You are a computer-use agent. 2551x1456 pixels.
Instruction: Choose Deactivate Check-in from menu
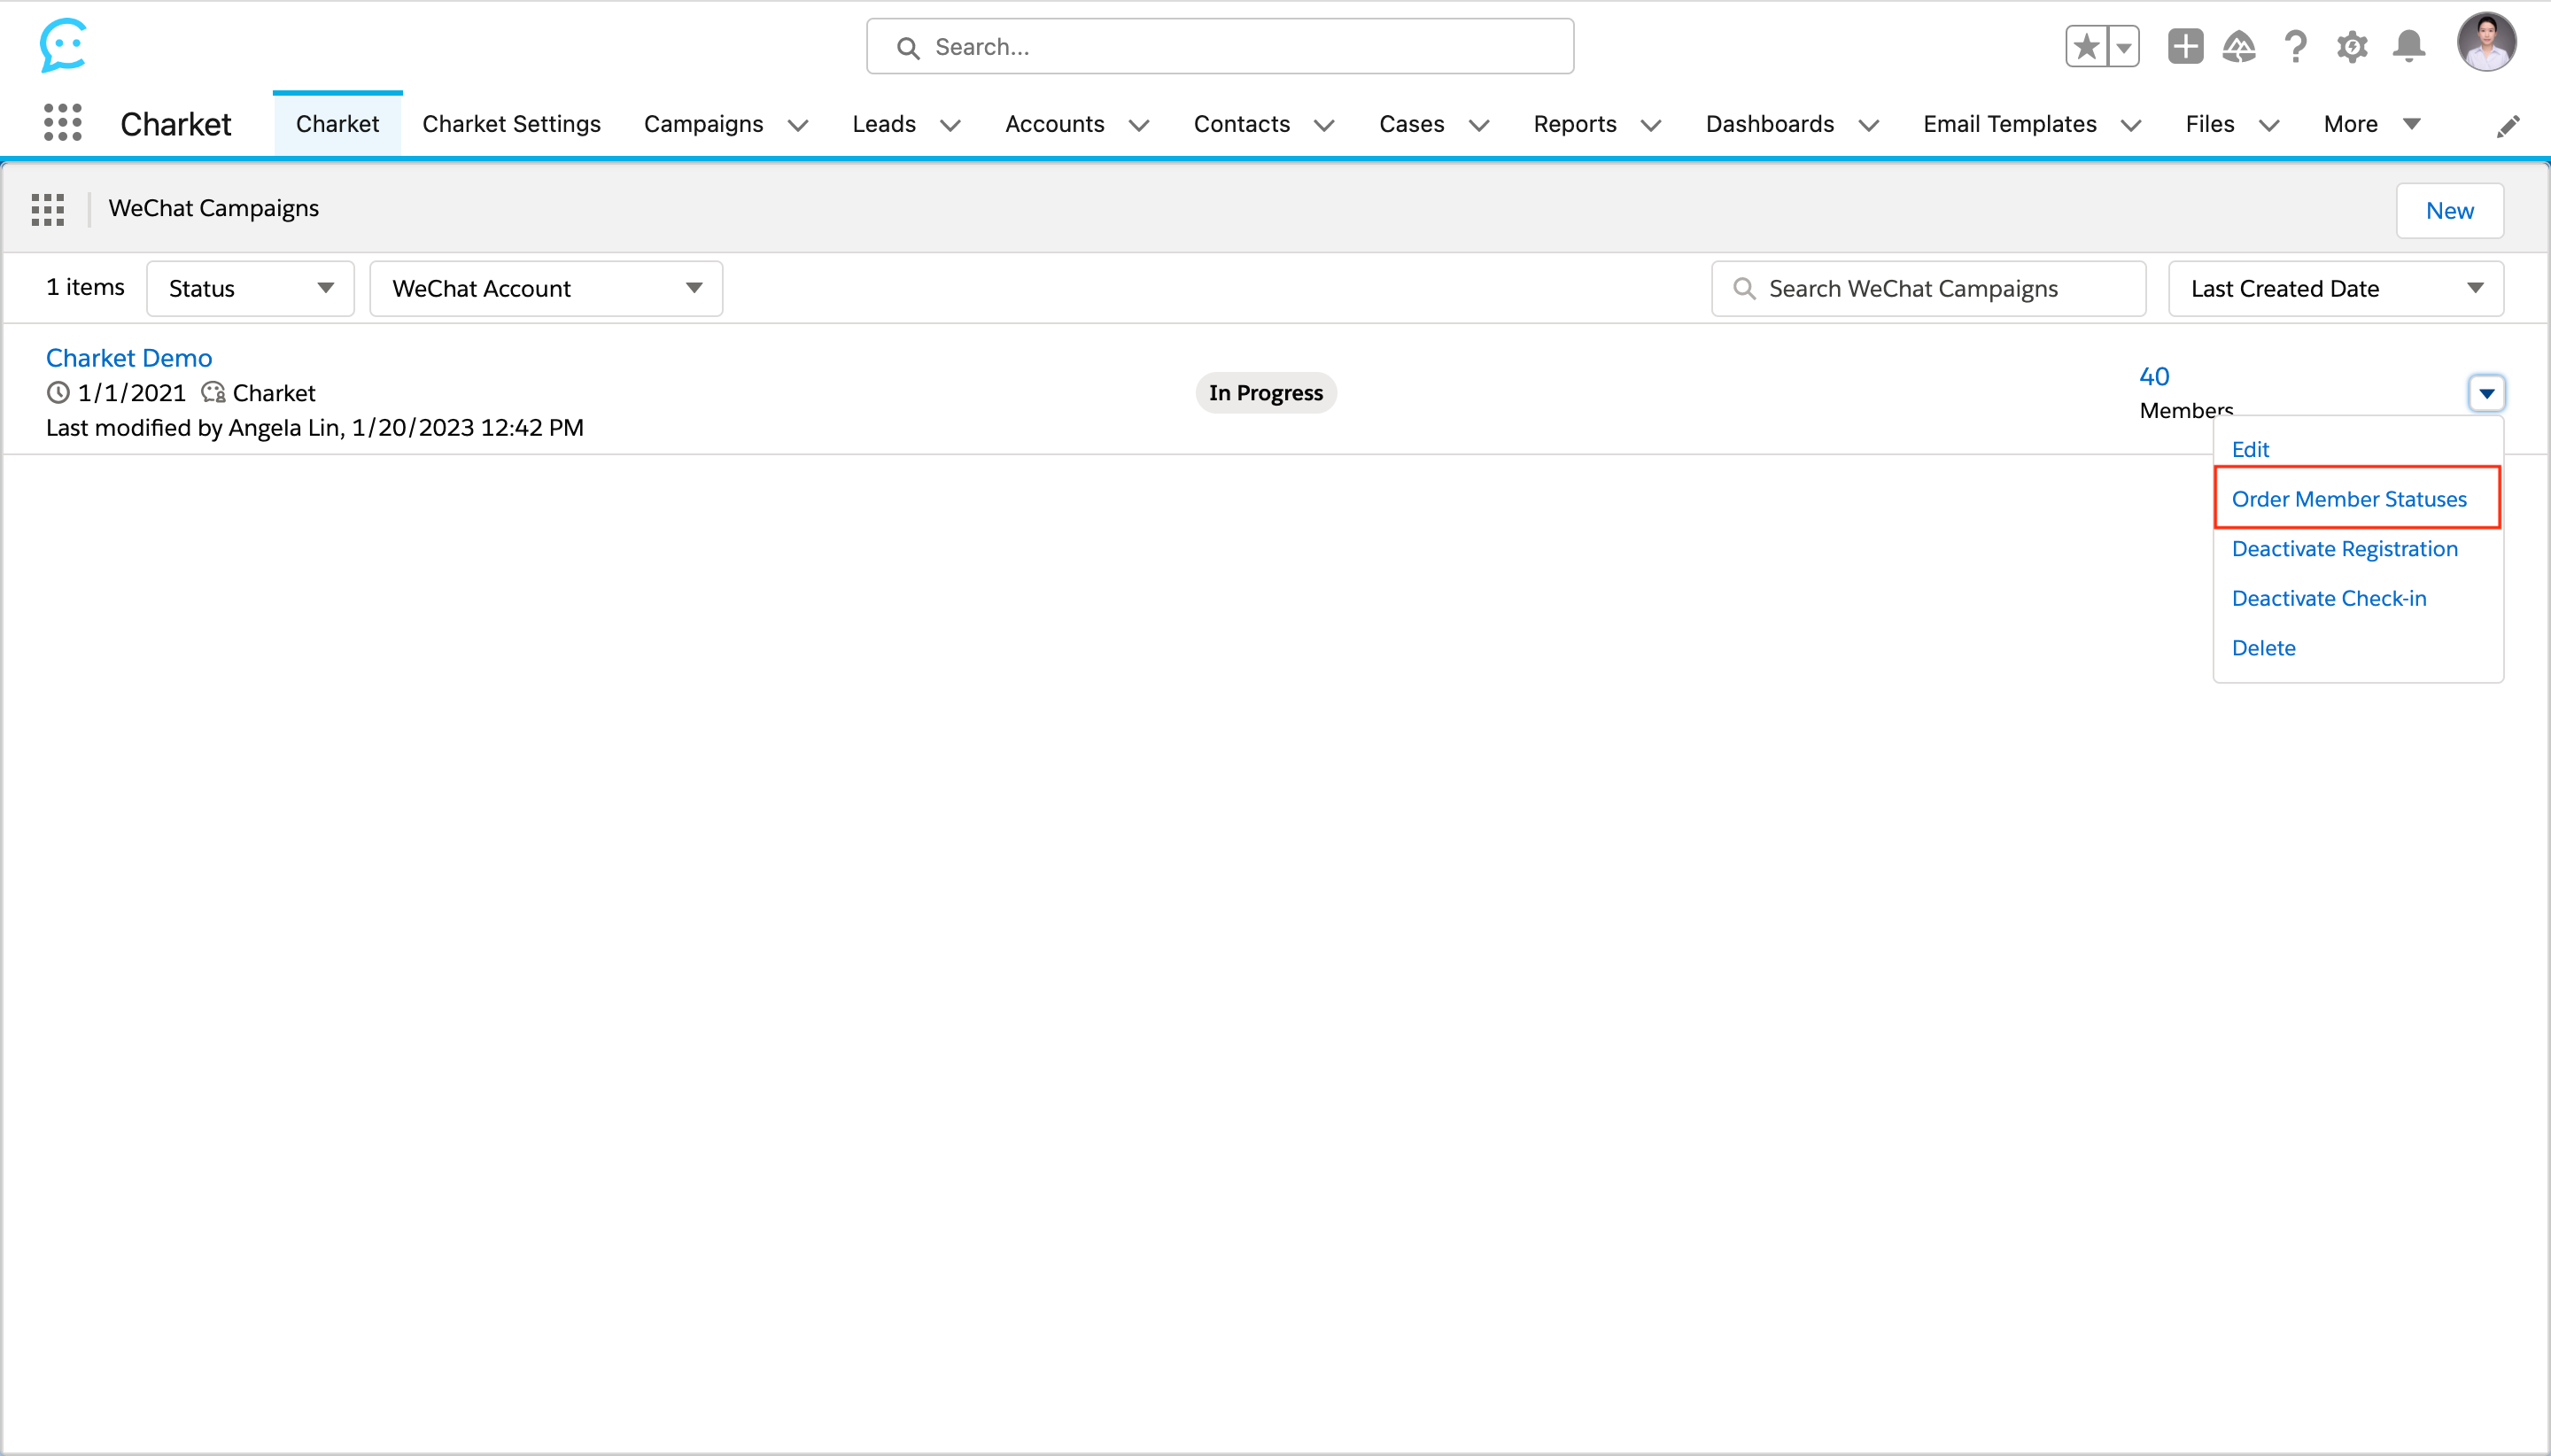2328,598
